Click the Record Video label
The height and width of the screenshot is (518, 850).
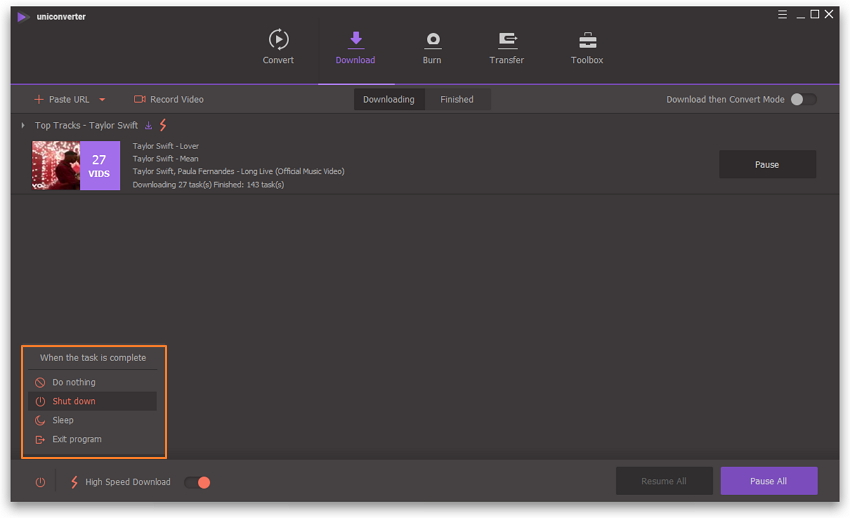tap(177, 100)
